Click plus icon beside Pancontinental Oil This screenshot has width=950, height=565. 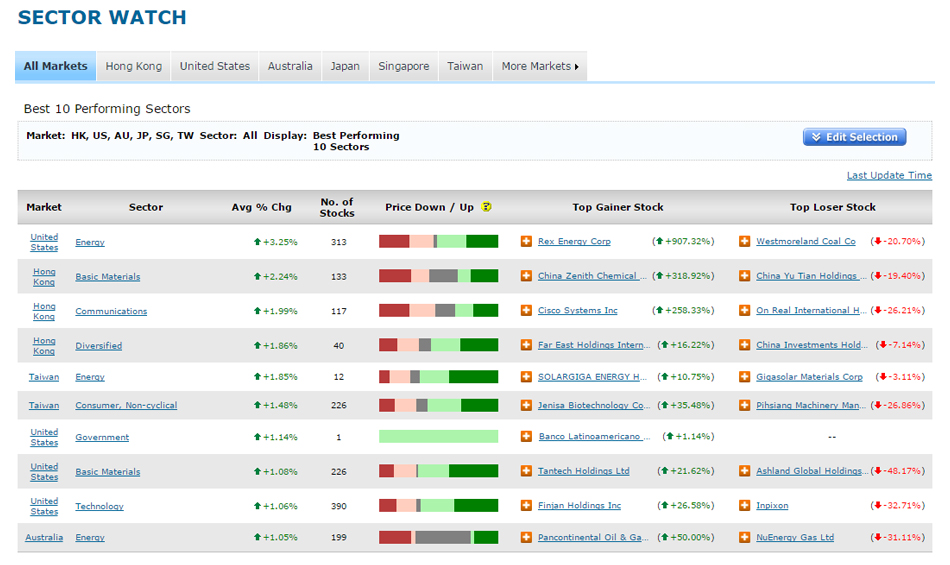(526, 537)
